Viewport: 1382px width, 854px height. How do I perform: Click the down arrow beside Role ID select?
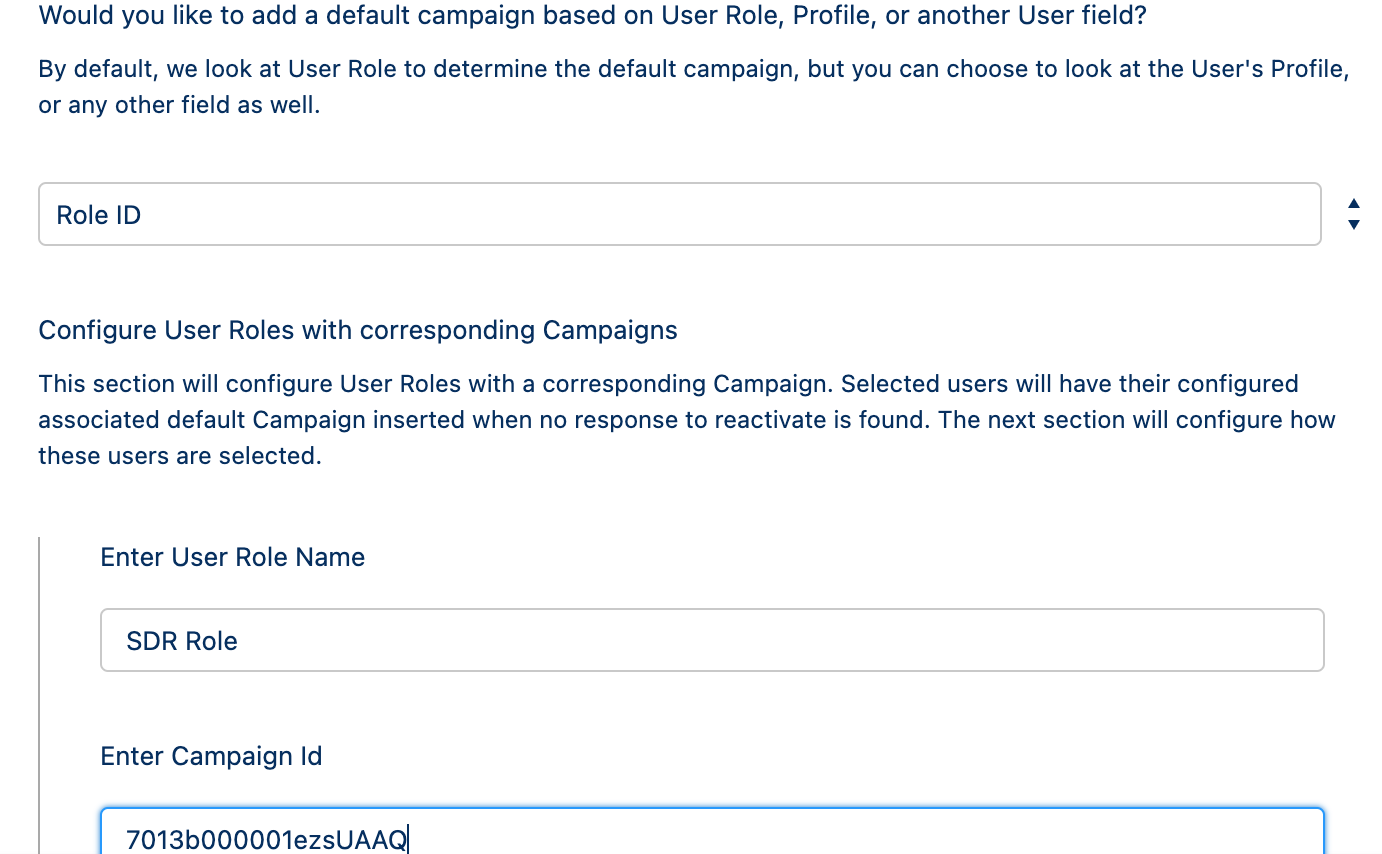click(x=1353, y=225)
